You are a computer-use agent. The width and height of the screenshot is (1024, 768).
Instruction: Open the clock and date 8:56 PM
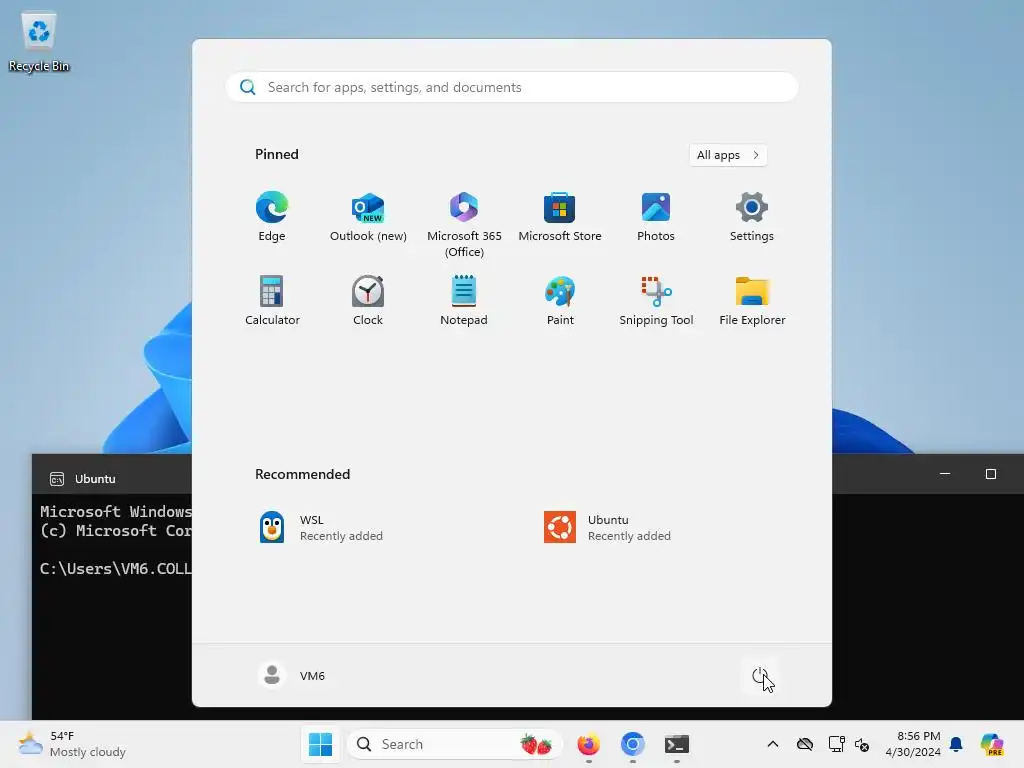point(913,744)
